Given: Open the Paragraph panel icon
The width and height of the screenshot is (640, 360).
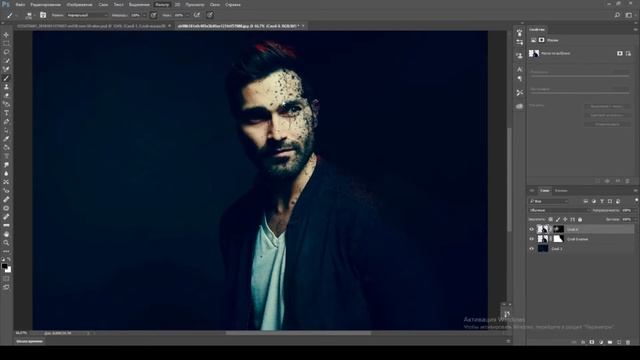Looking at the screenshot, I should click(519, 78).
